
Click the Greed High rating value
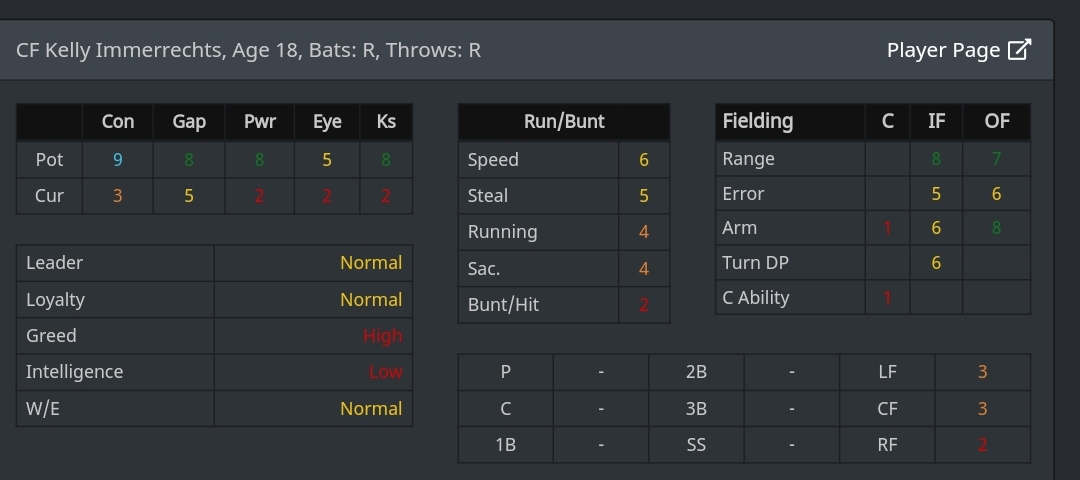382,336
